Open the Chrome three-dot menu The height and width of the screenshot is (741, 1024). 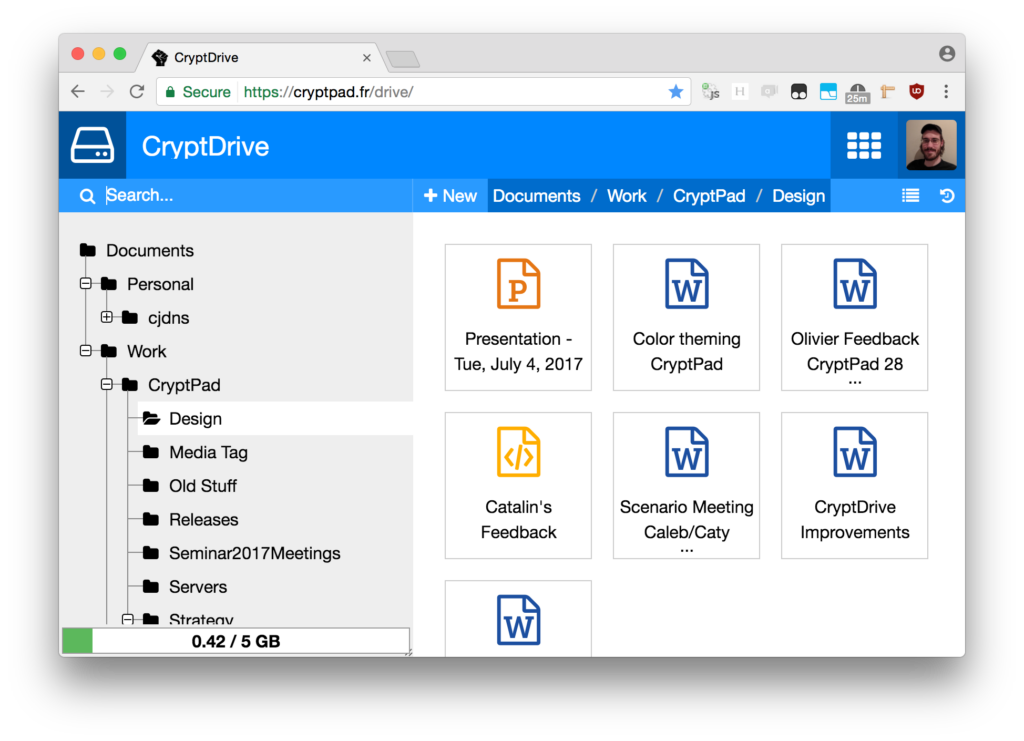(946, 91)
